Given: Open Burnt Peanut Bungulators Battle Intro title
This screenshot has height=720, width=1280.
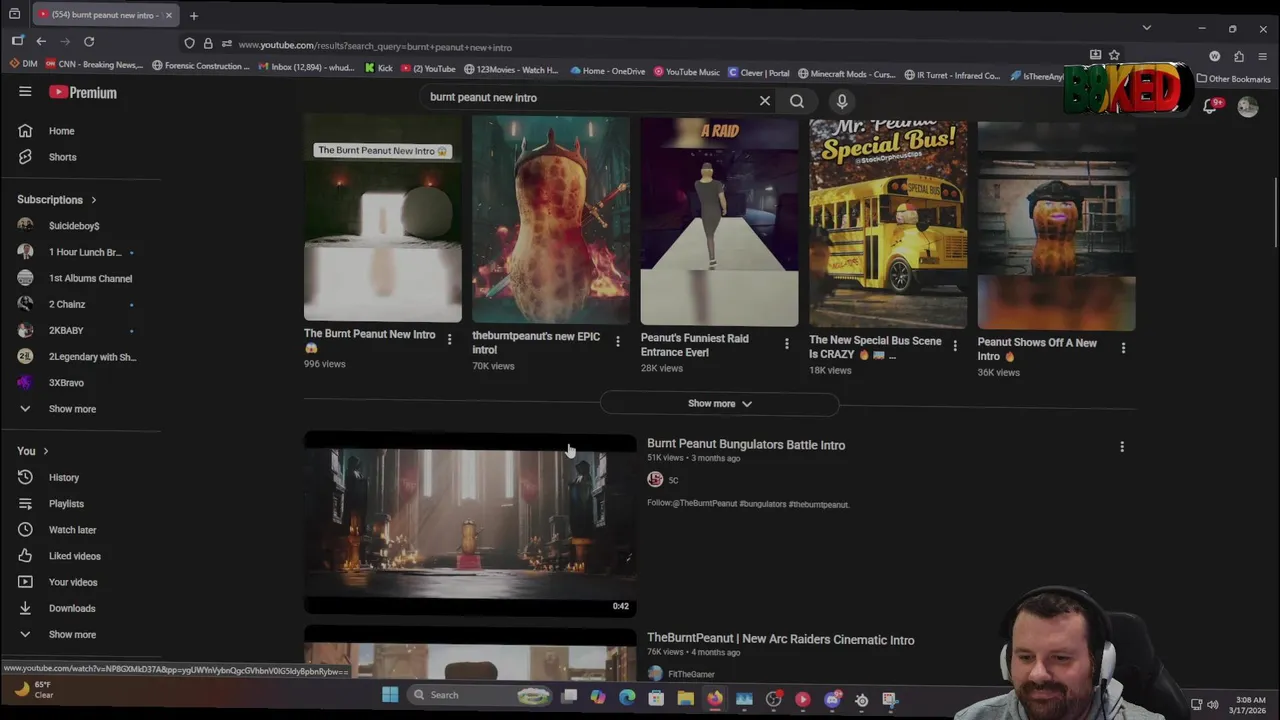Looking at the screenshot, I should click(746, 445).
